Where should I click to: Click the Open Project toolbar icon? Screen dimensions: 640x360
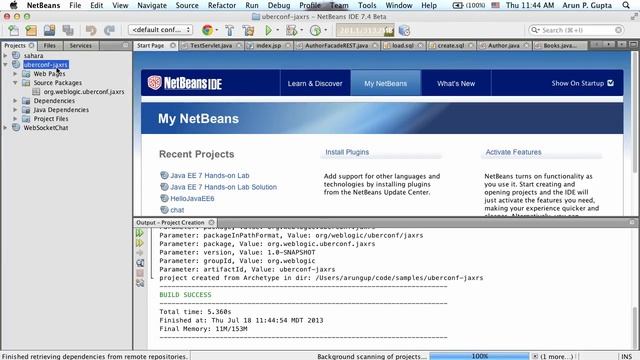49,30
